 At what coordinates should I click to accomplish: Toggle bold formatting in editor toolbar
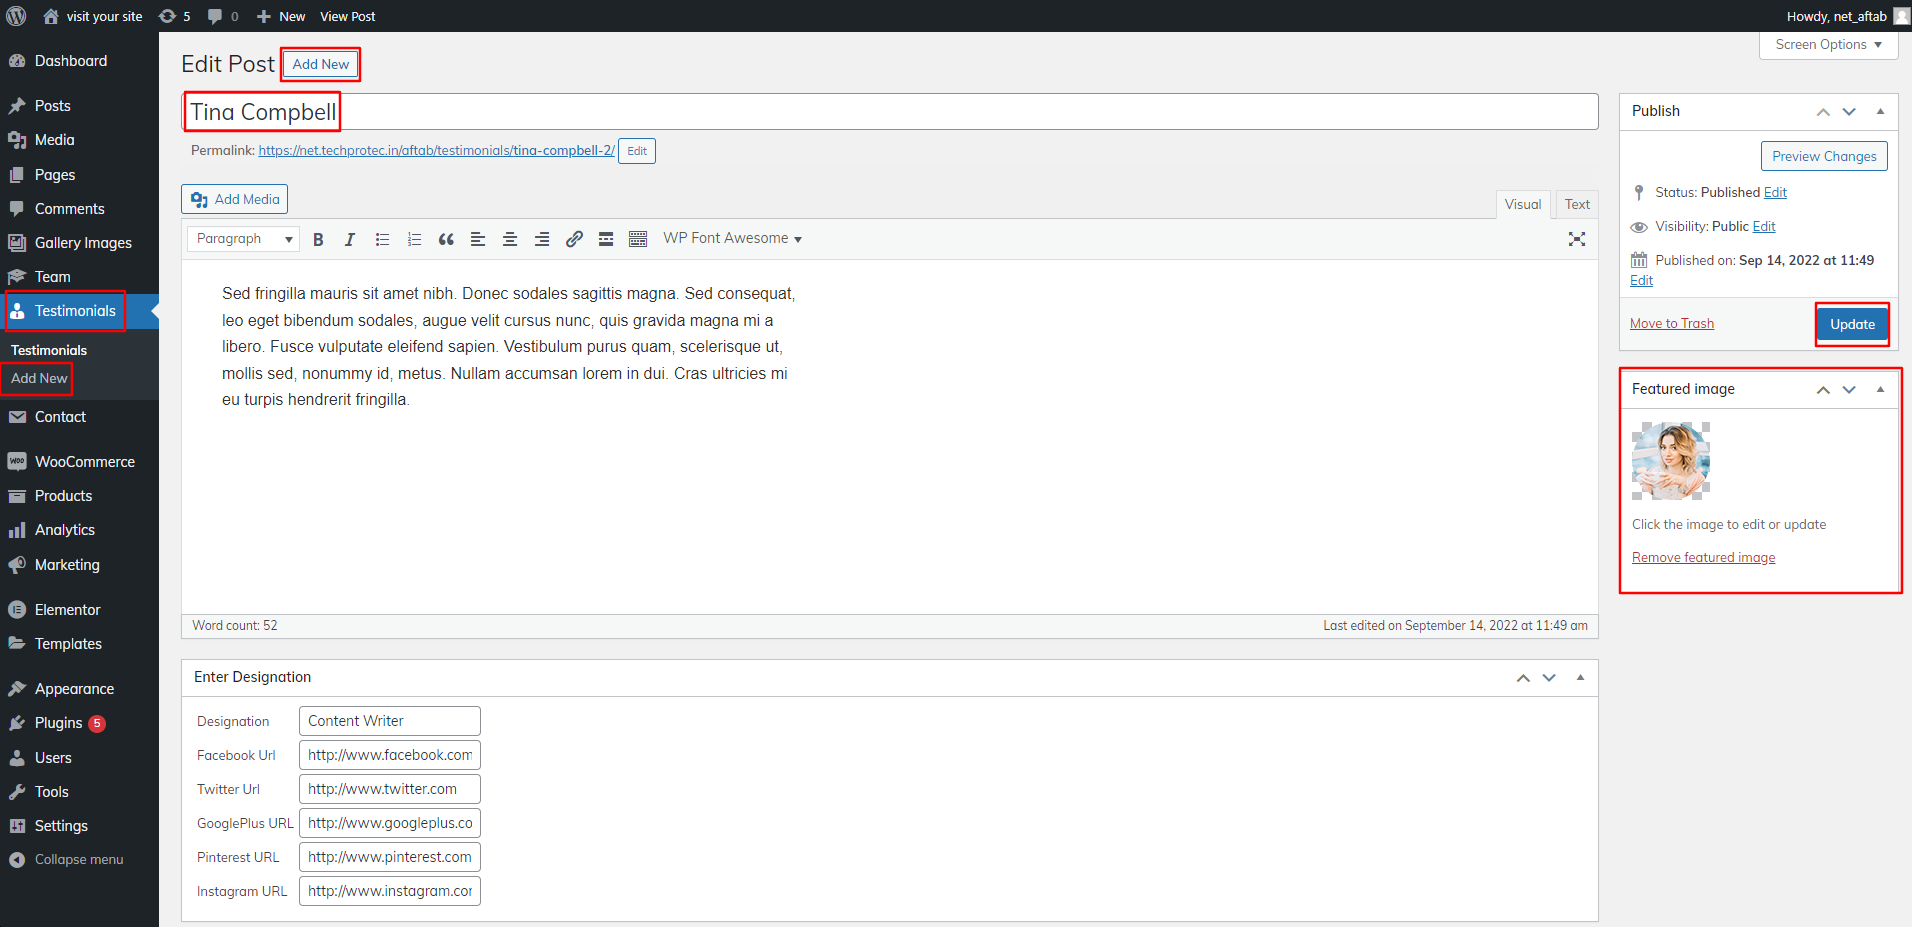click(318, 239)
